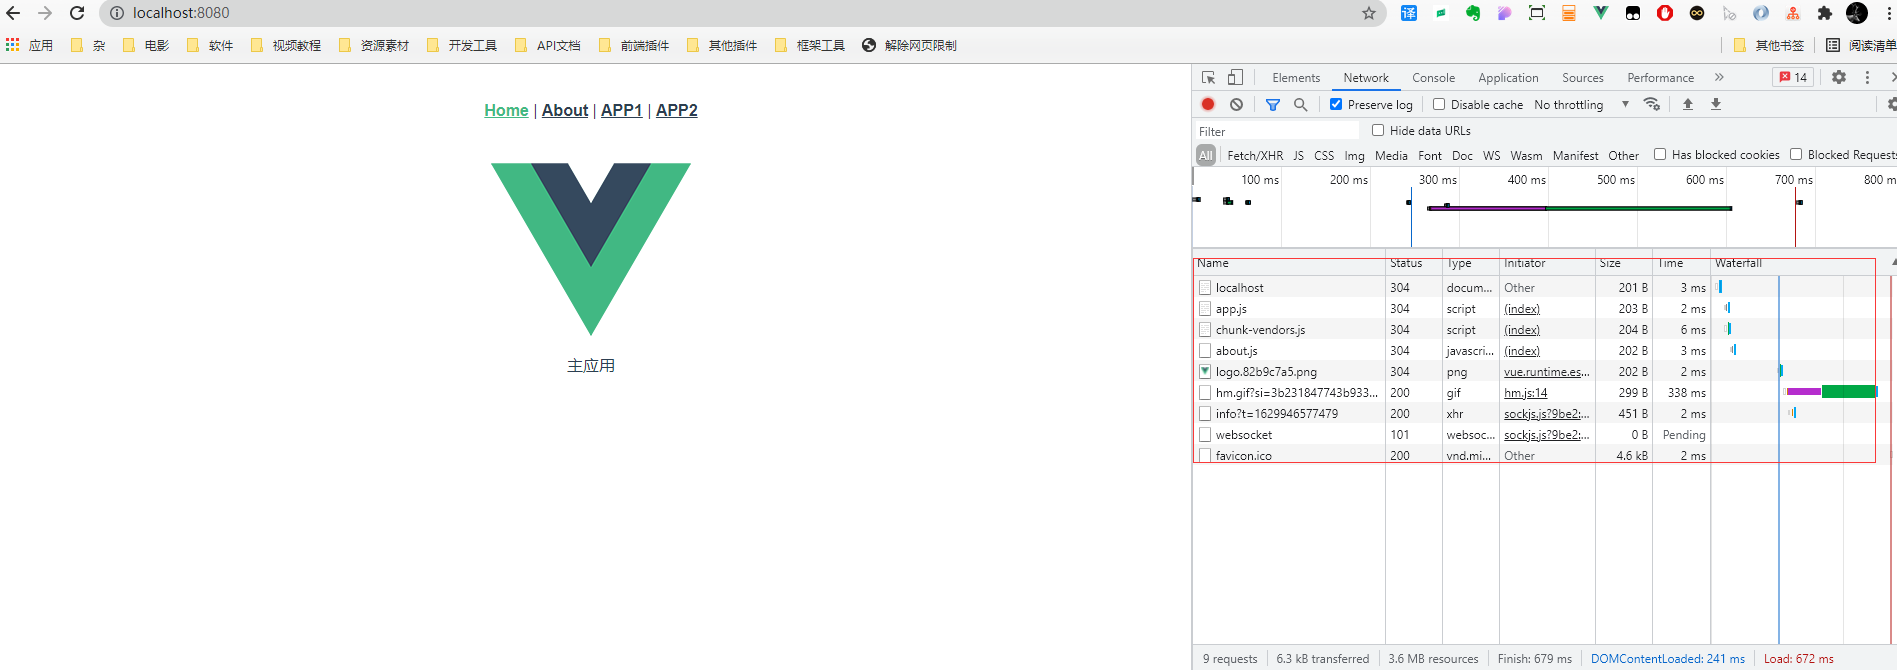
Task: Check Hide data URLs
Action: point(1378,130)
